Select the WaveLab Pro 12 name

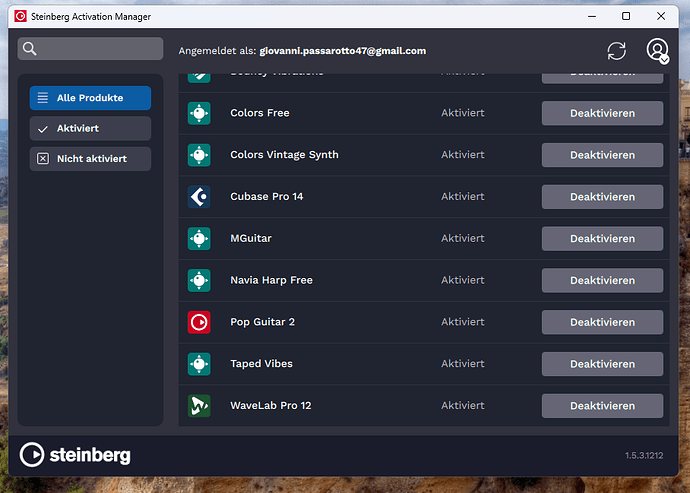point(271,406)
